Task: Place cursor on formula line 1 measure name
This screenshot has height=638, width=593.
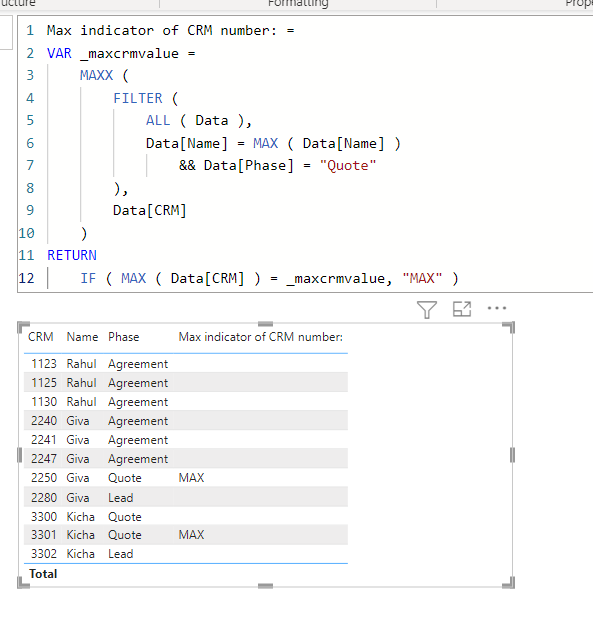Action: coord(162,31)
